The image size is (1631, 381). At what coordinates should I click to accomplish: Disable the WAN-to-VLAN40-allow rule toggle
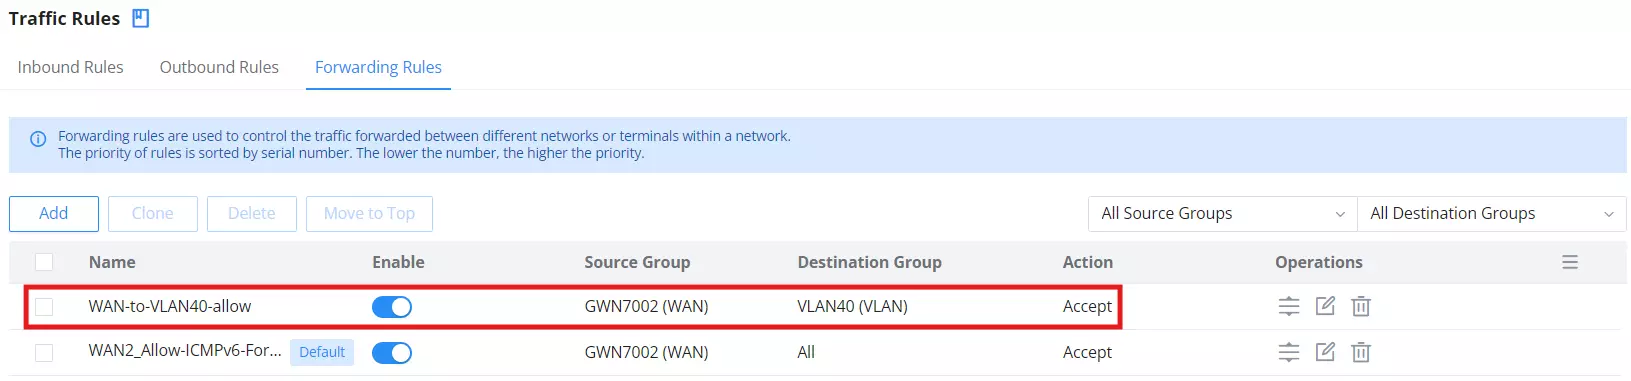pos(392,307)
